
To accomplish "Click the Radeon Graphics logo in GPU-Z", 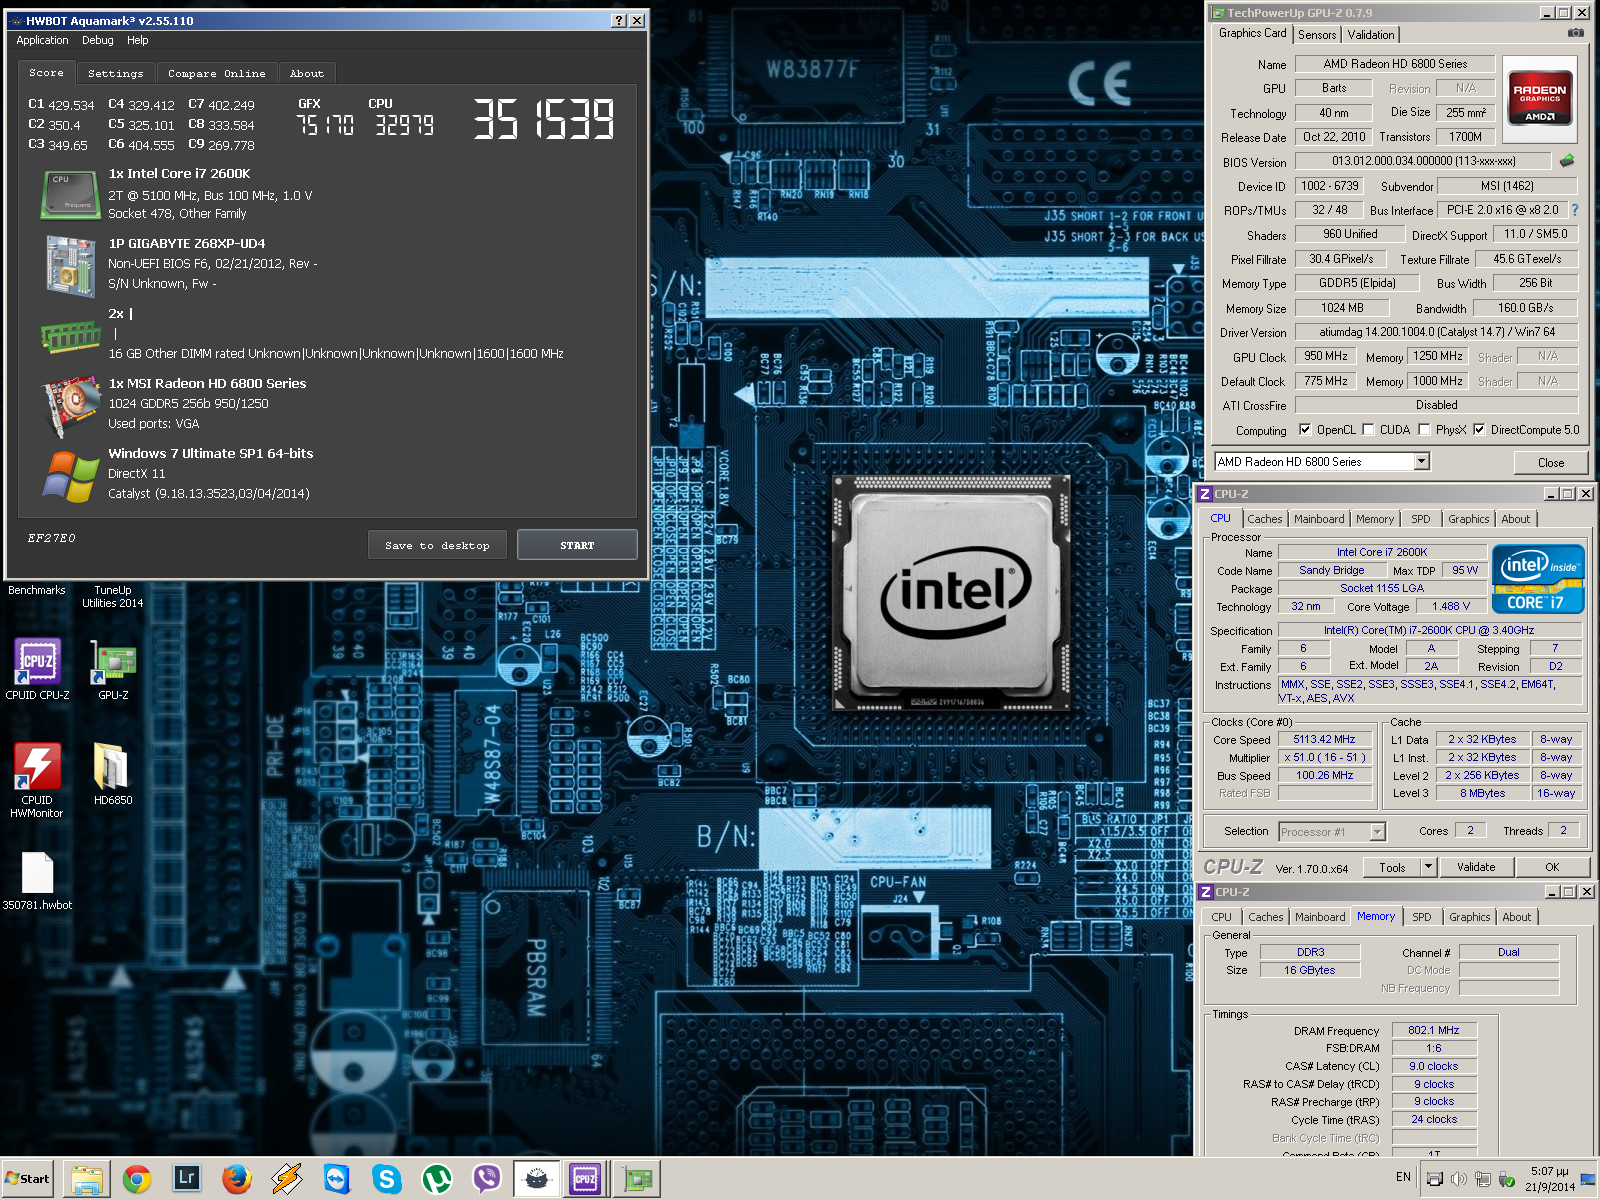I will [x=1540, y=97].
